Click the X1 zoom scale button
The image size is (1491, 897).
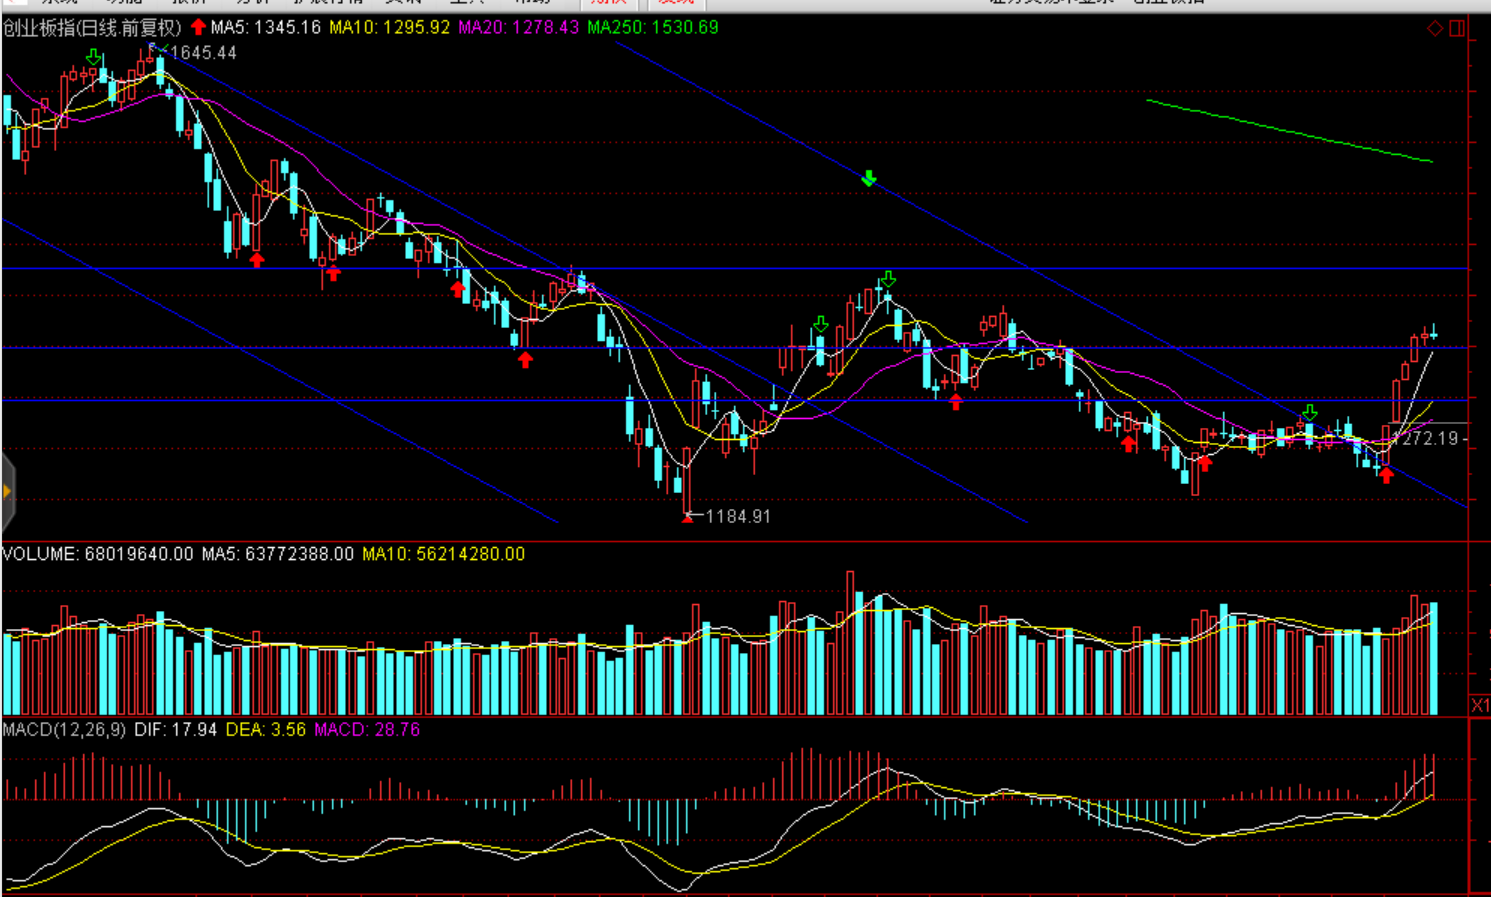point(1480,705)
